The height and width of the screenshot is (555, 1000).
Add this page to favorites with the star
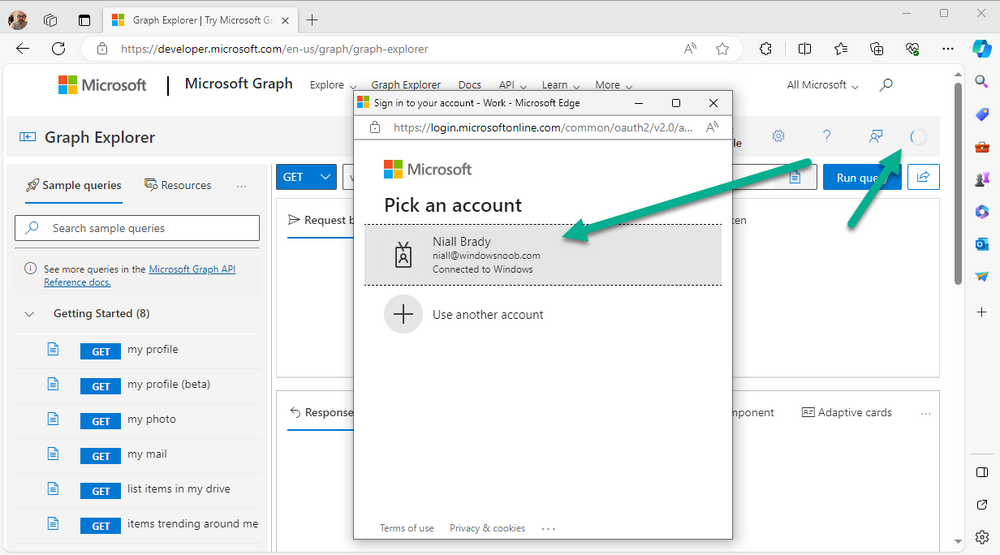pyautogui.click(x=722, y=48)
